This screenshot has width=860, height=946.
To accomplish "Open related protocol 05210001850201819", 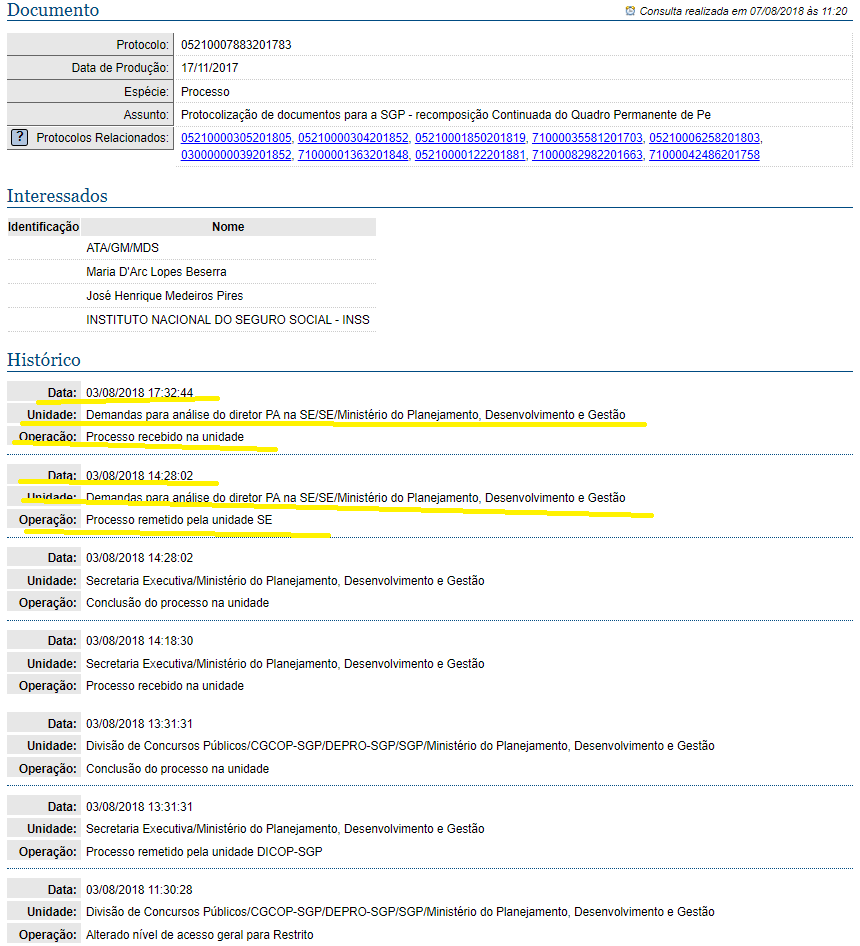I will tap(470, 138).
